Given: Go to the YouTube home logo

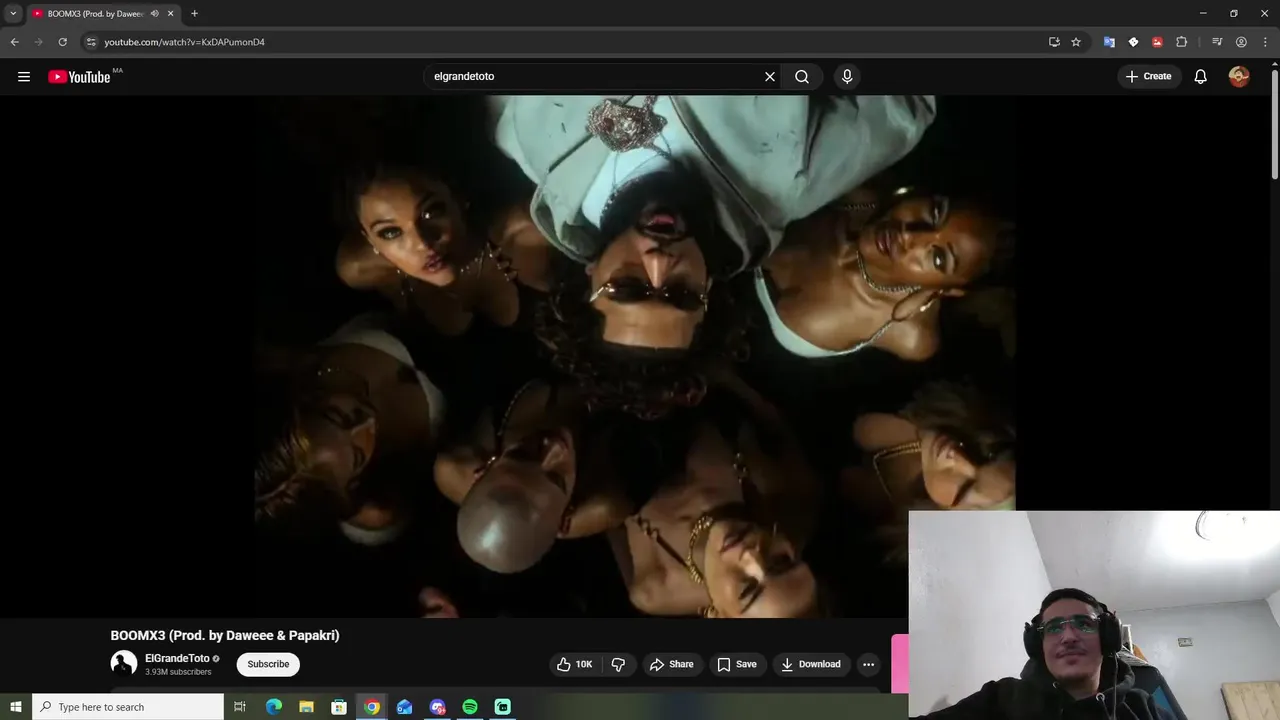Looking at the screenshot, I should click(x=80, y=77).
